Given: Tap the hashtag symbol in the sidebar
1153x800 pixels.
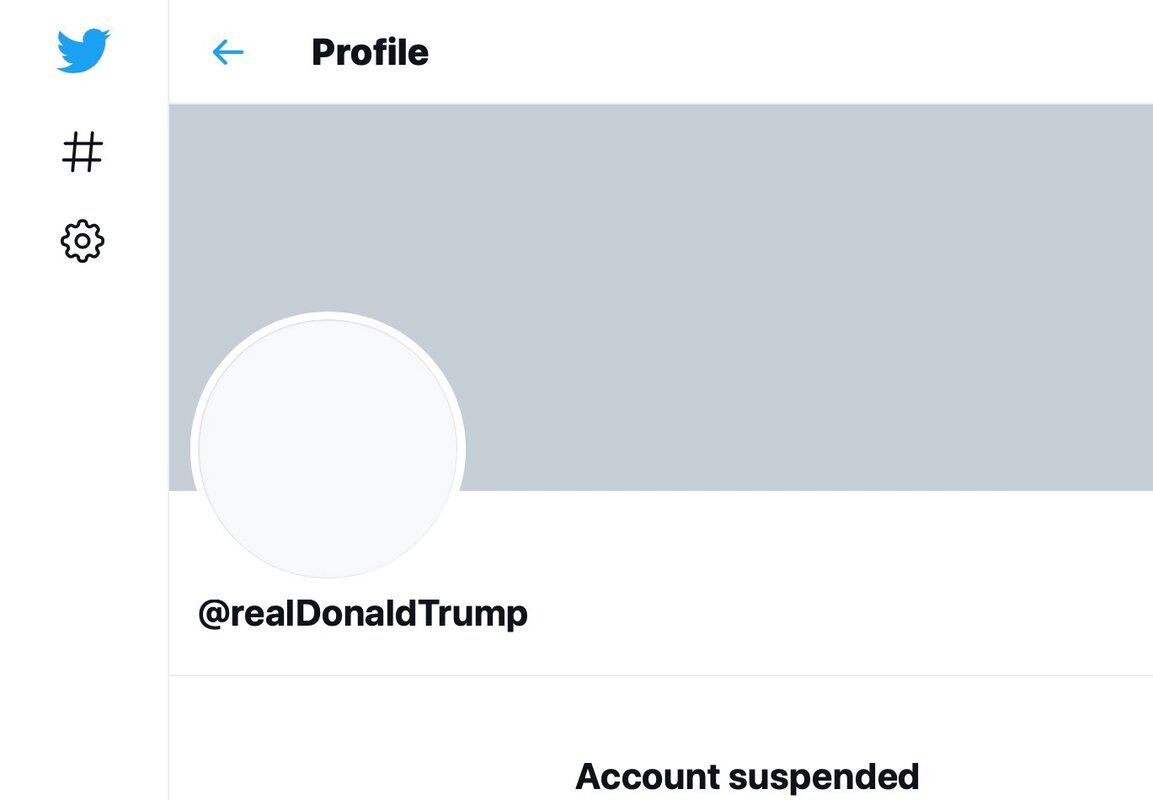Looking at the screenshot, I should point(83,153).
